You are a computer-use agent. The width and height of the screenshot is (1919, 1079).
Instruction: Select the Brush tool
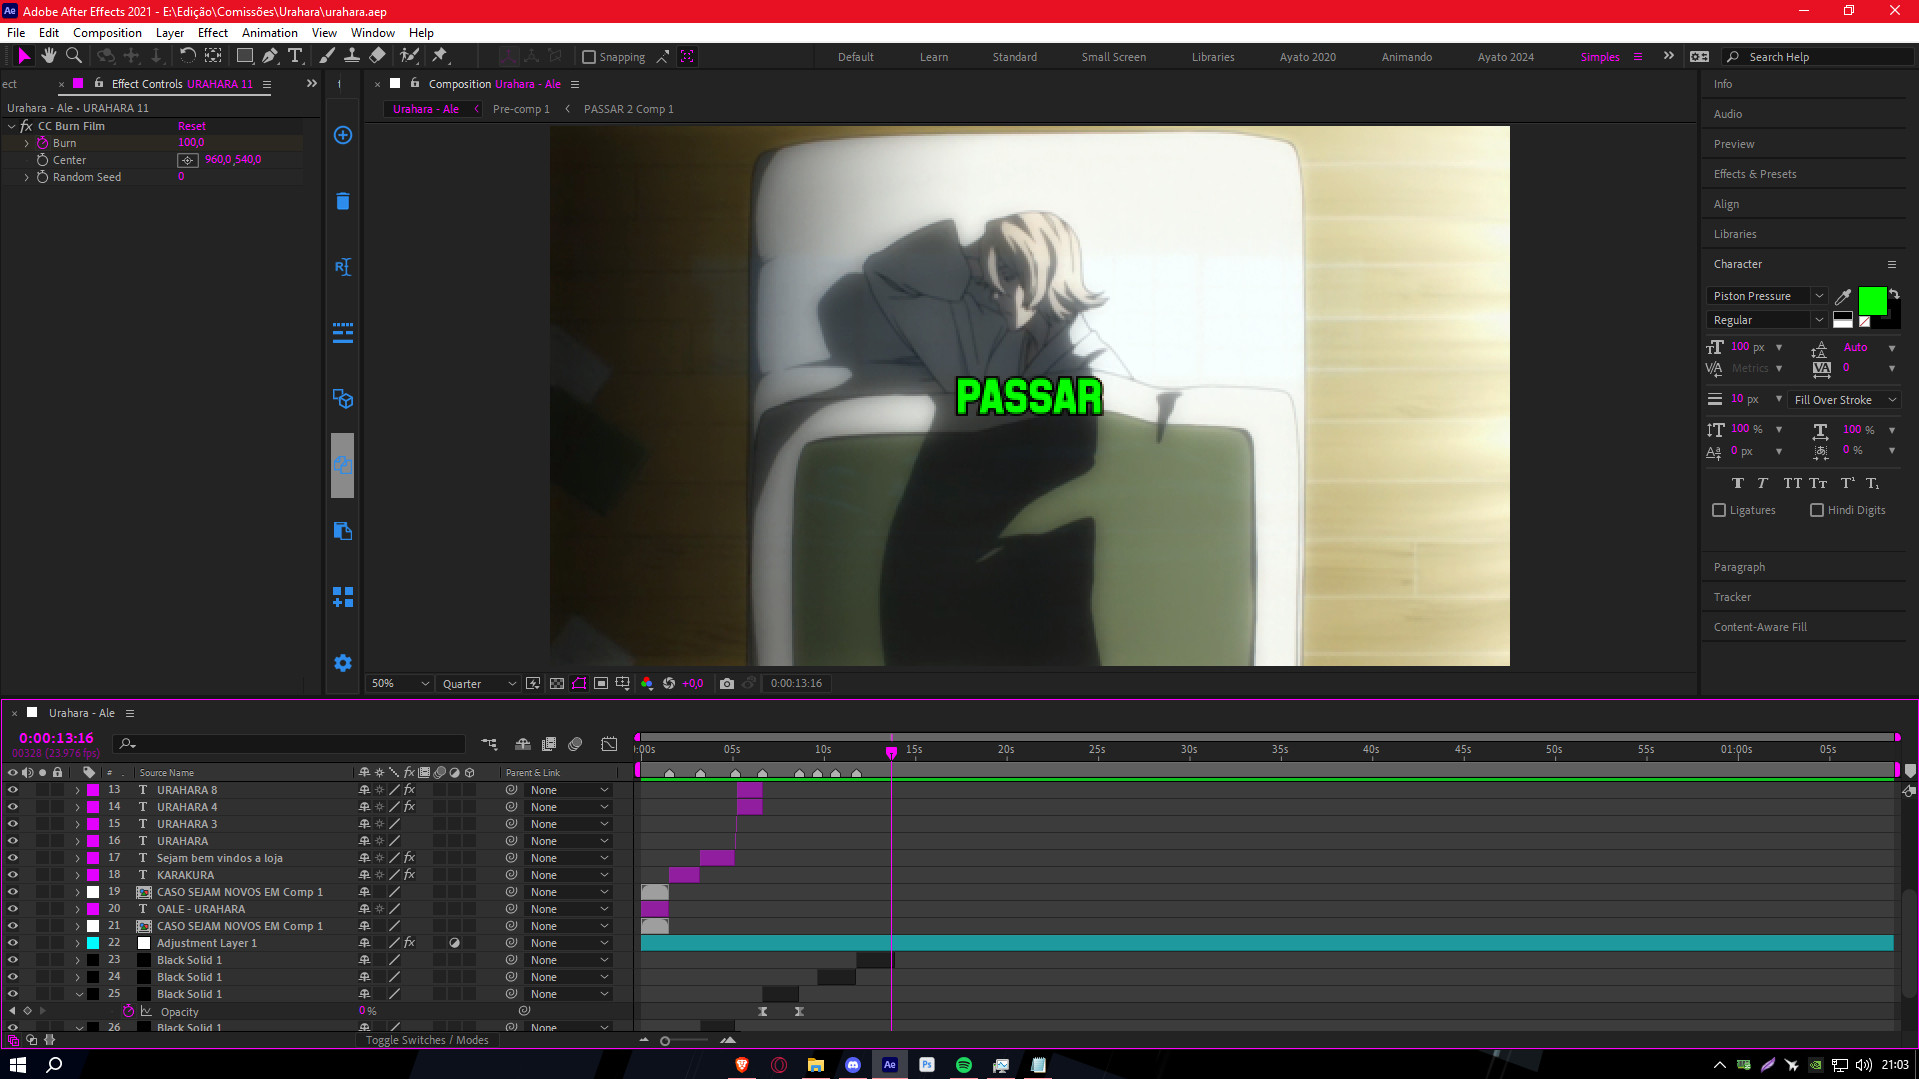tap(327, 56)
